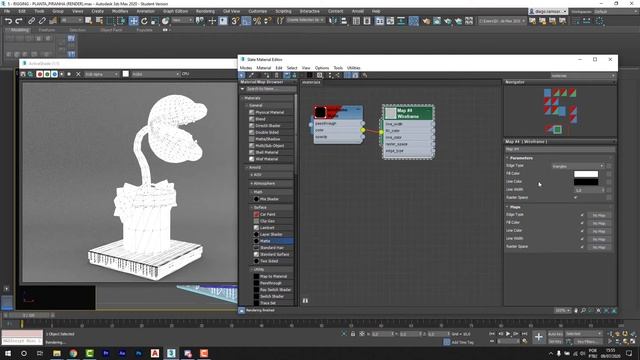
Task: Click the zoom magnifier icon at Slate editor bottom
Action: pyautogui.click(x=583, y=311)
